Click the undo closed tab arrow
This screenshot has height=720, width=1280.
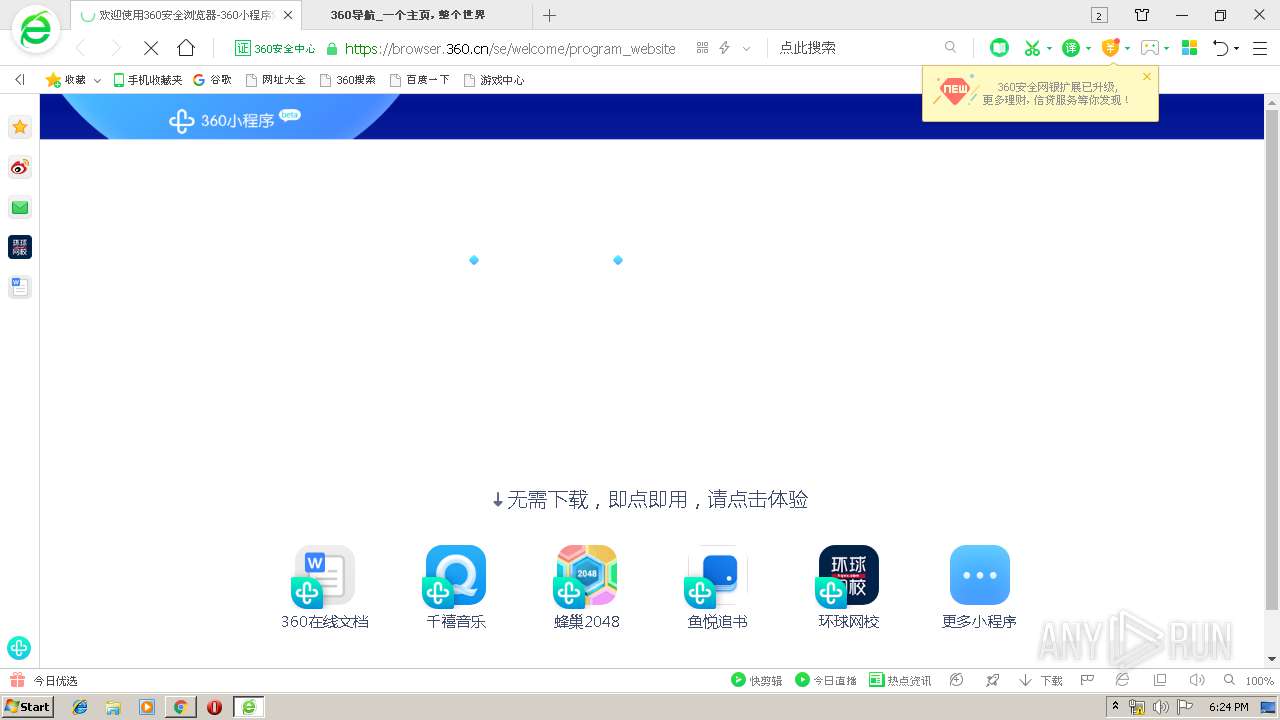click(x=1220, y=48)
